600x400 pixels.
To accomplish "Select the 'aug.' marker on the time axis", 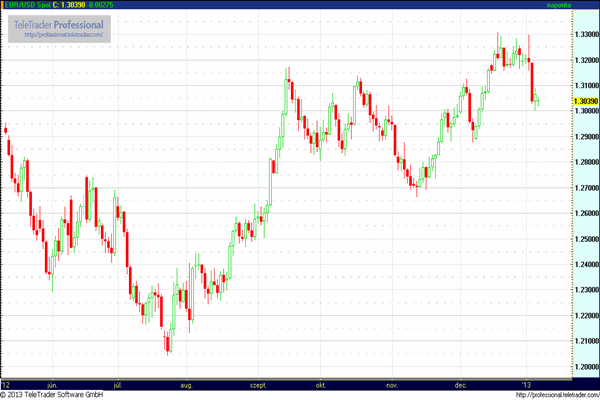I will point(186,383).
